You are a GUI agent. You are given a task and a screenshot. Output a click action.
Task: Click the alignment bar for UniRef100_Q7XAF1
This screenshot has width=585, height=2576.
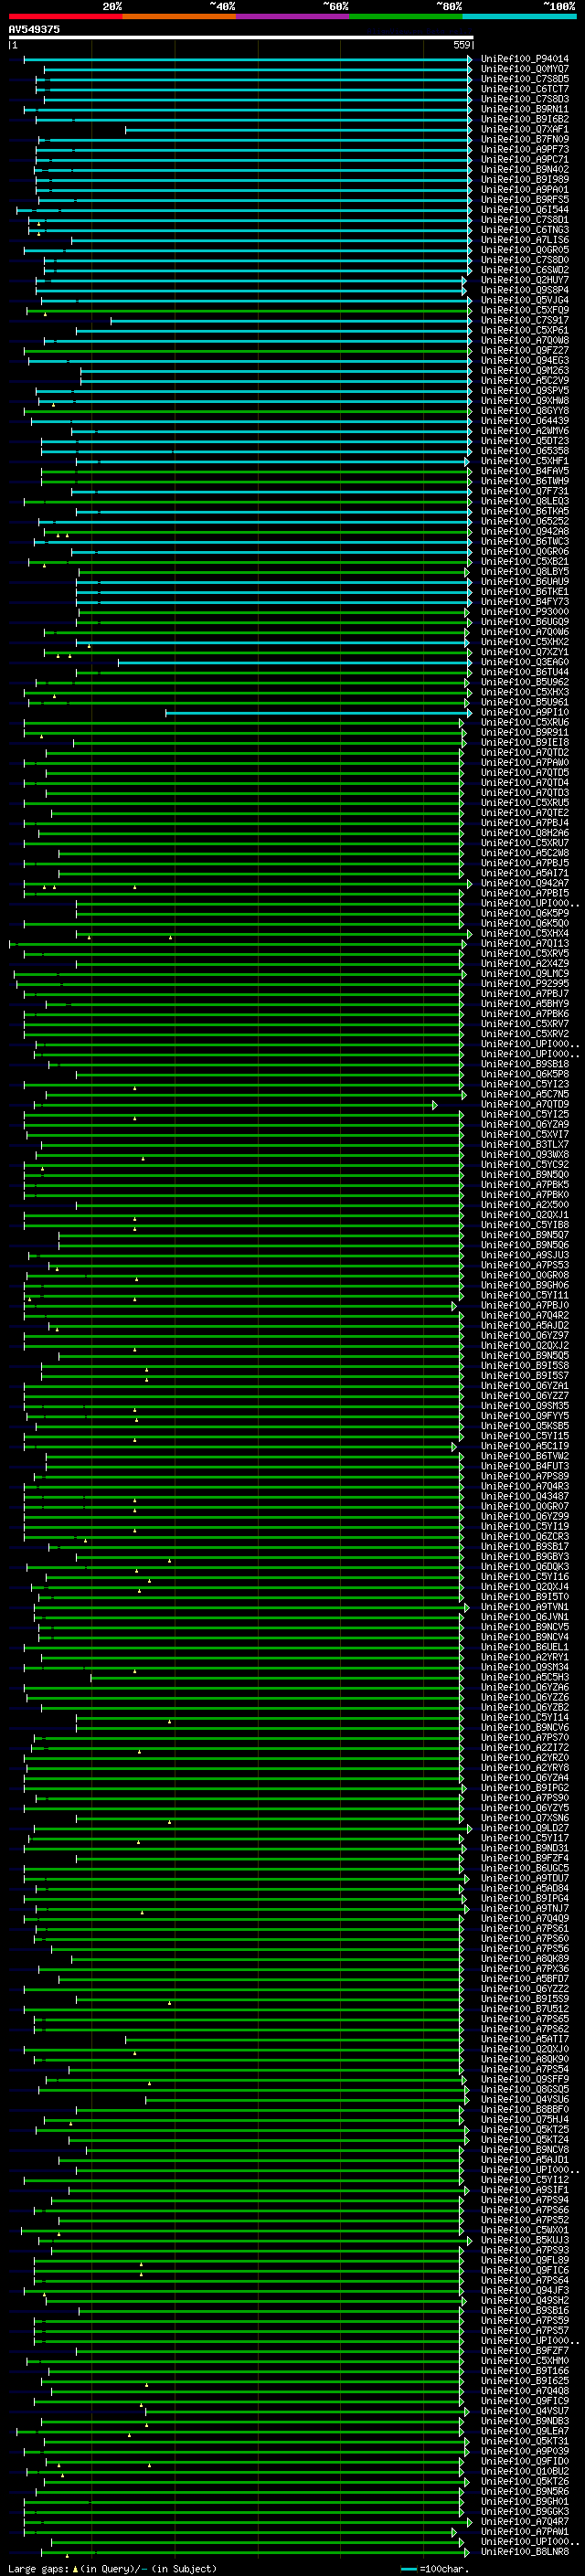click(x=298, y=129)
